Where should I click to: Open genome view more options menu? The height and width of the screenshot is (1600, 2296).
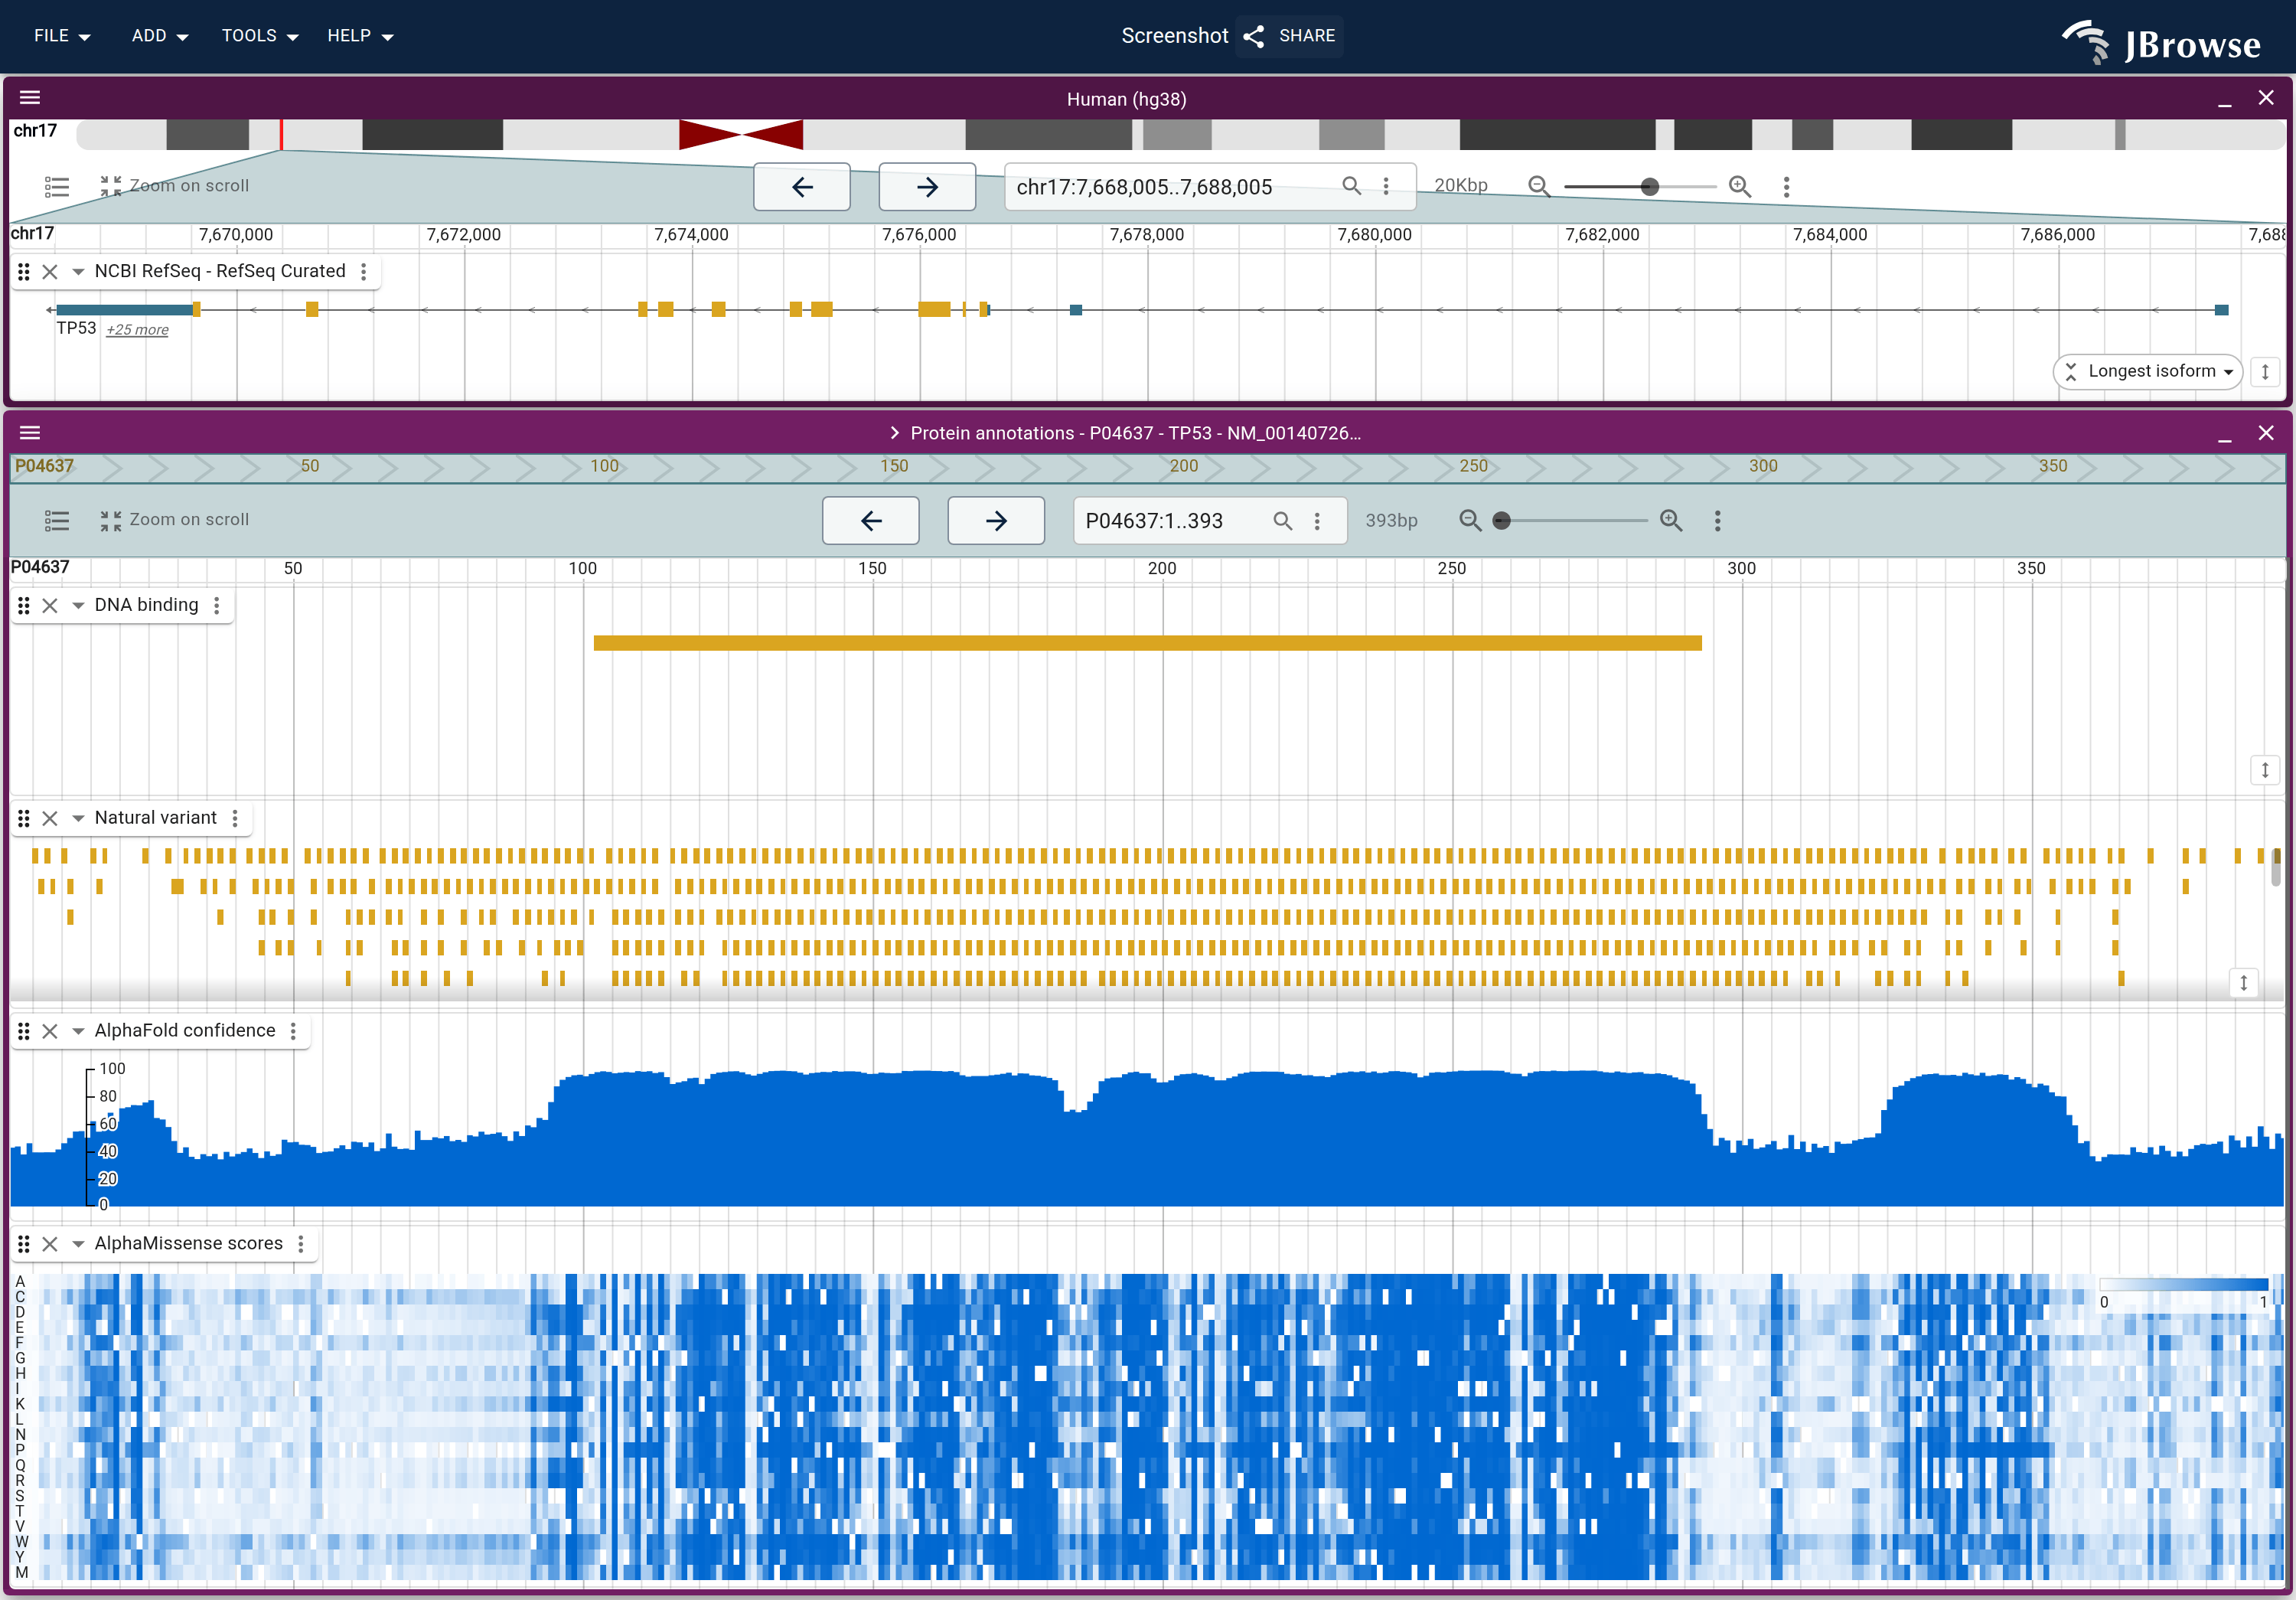(1787, 186)
